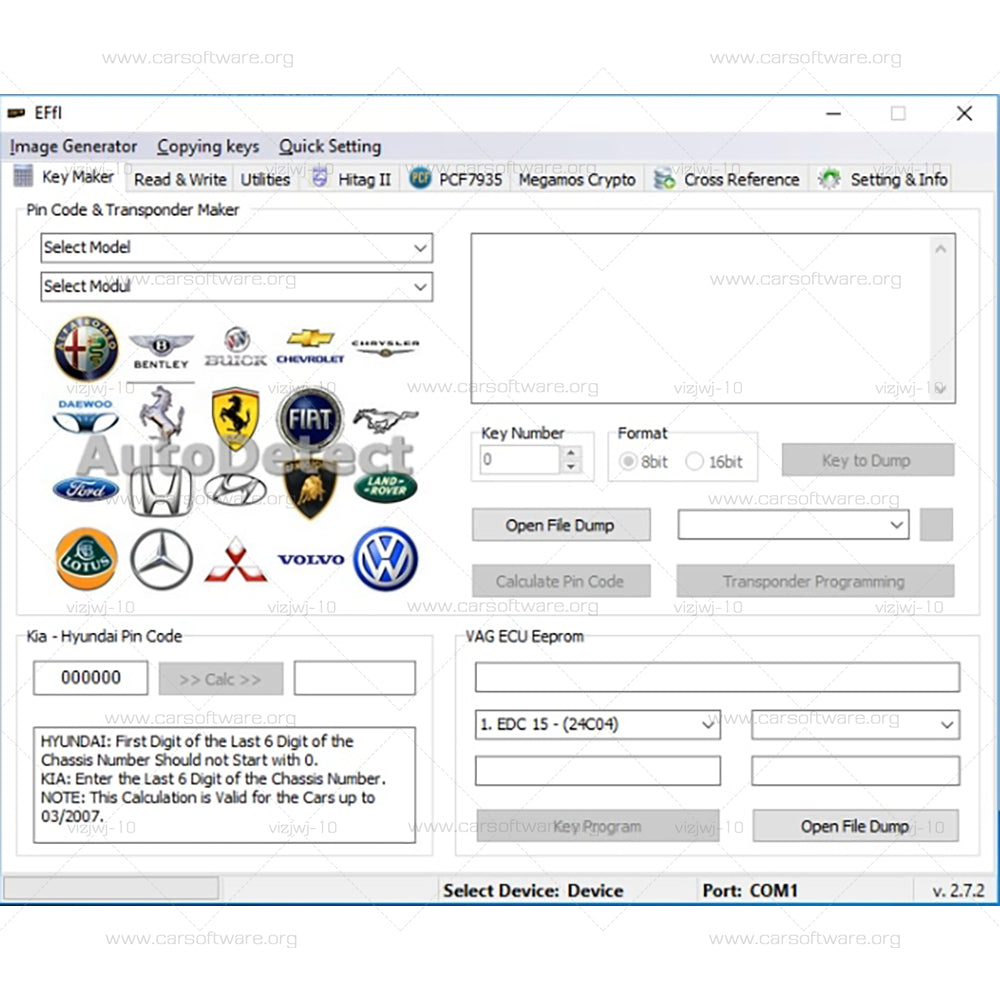Click the Key Program button

[598, 826]
